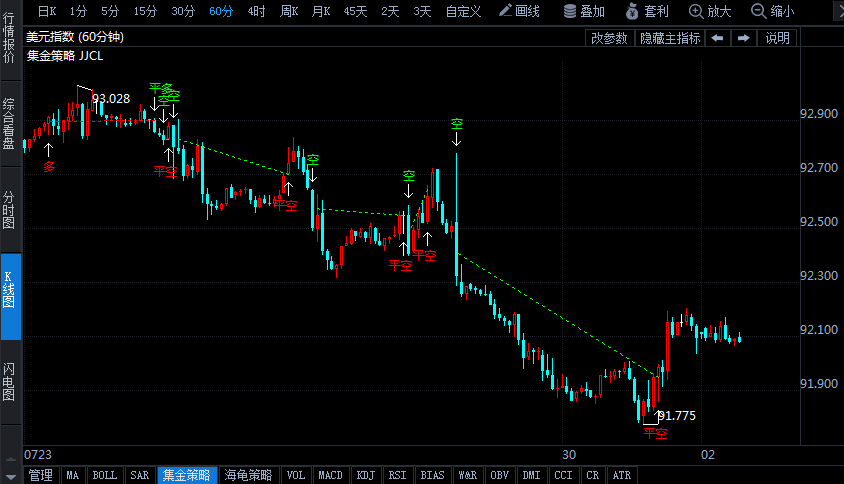Select the SAR indicator tab

click(139, 475)
